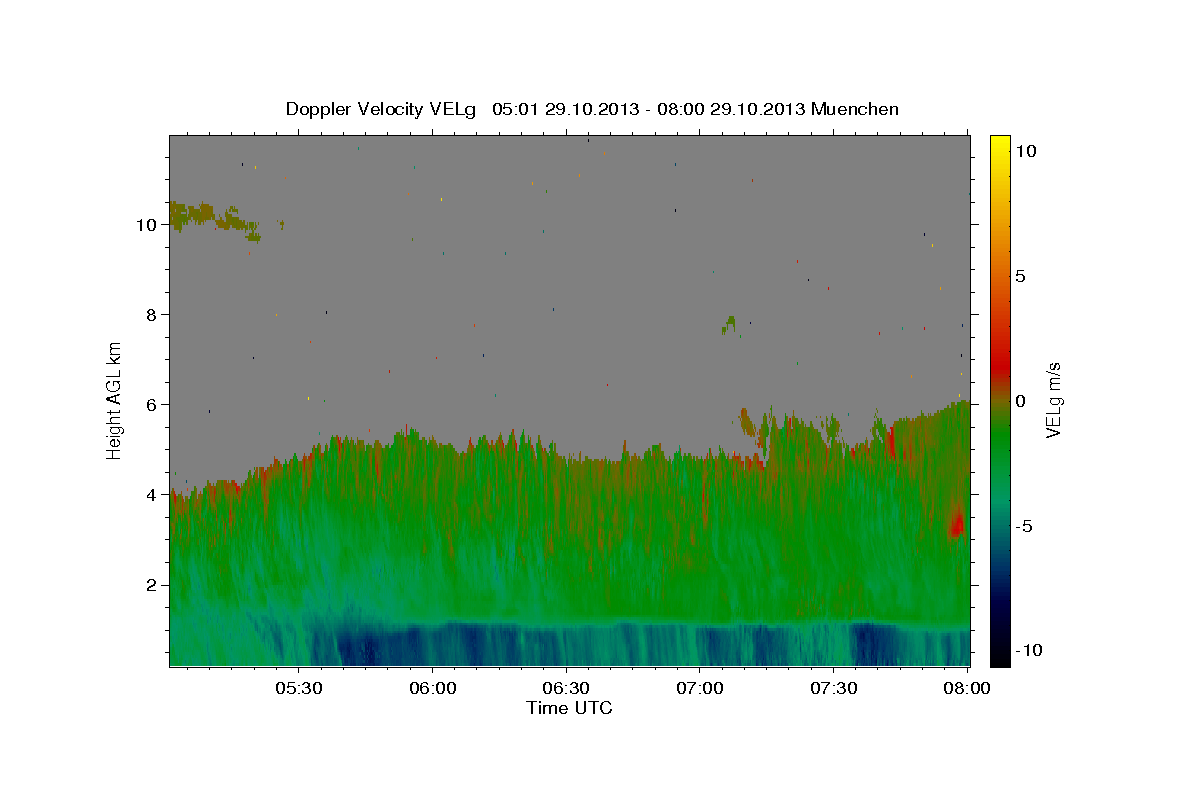Click the plot title 'Doppler Velocity VELg'
The width and height of the screenshot is (1200, 800).
click(x=382, y=109)
